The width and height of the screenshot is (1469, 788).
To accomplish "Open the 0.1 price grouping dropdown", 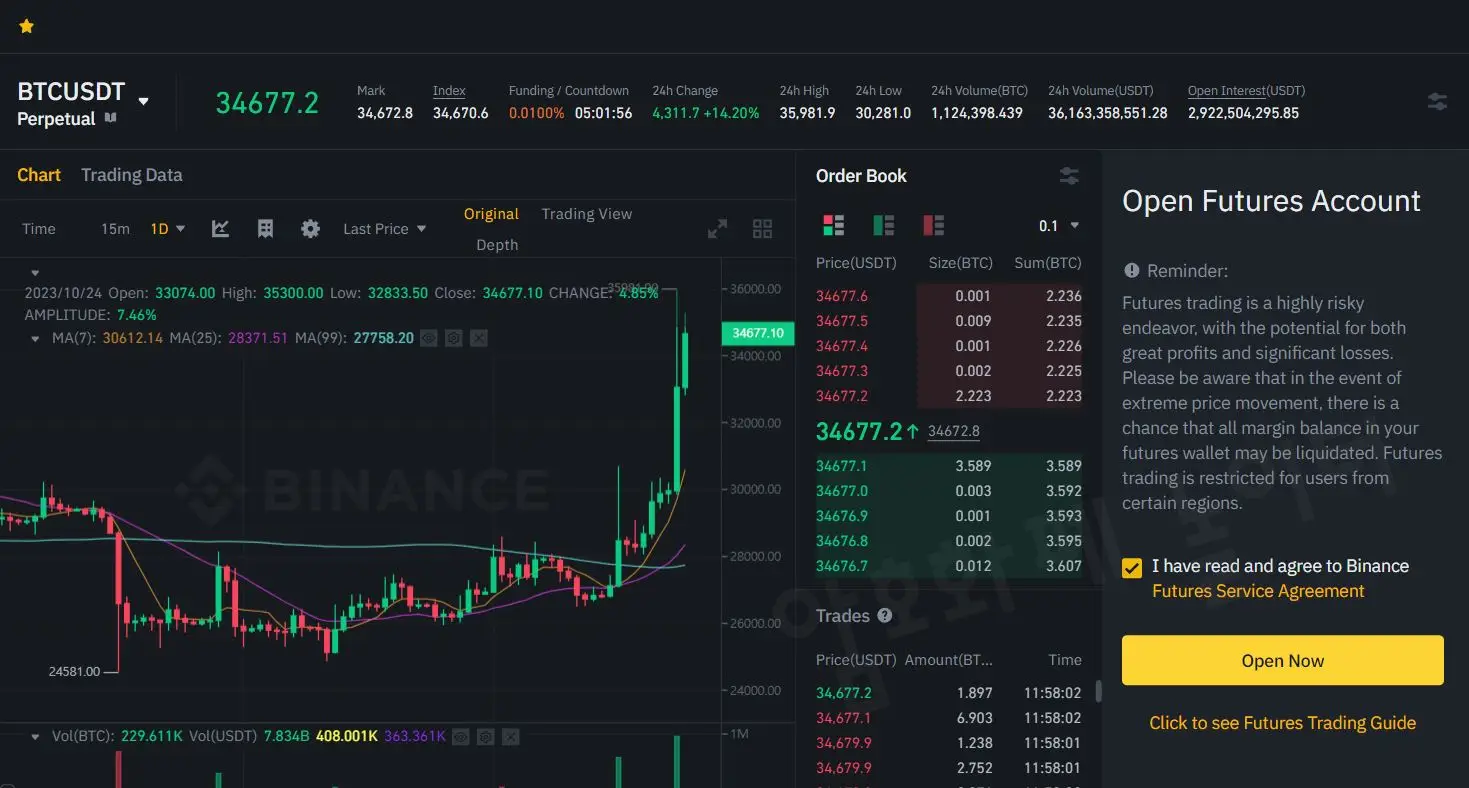I will pos(1059,226).
